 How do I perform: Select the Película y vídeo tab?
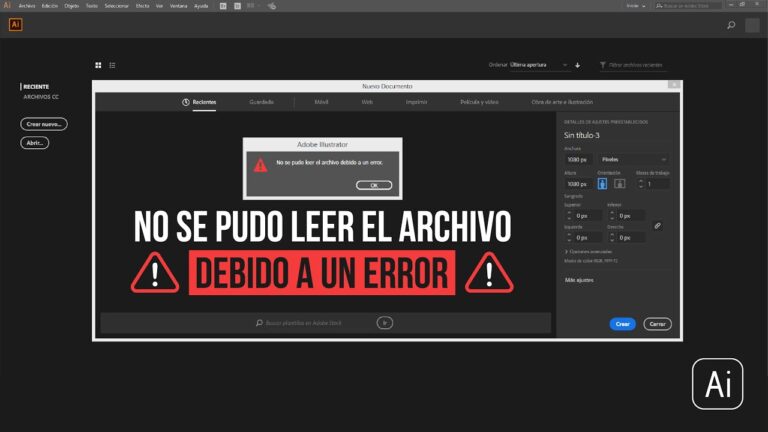click(479, 102)
